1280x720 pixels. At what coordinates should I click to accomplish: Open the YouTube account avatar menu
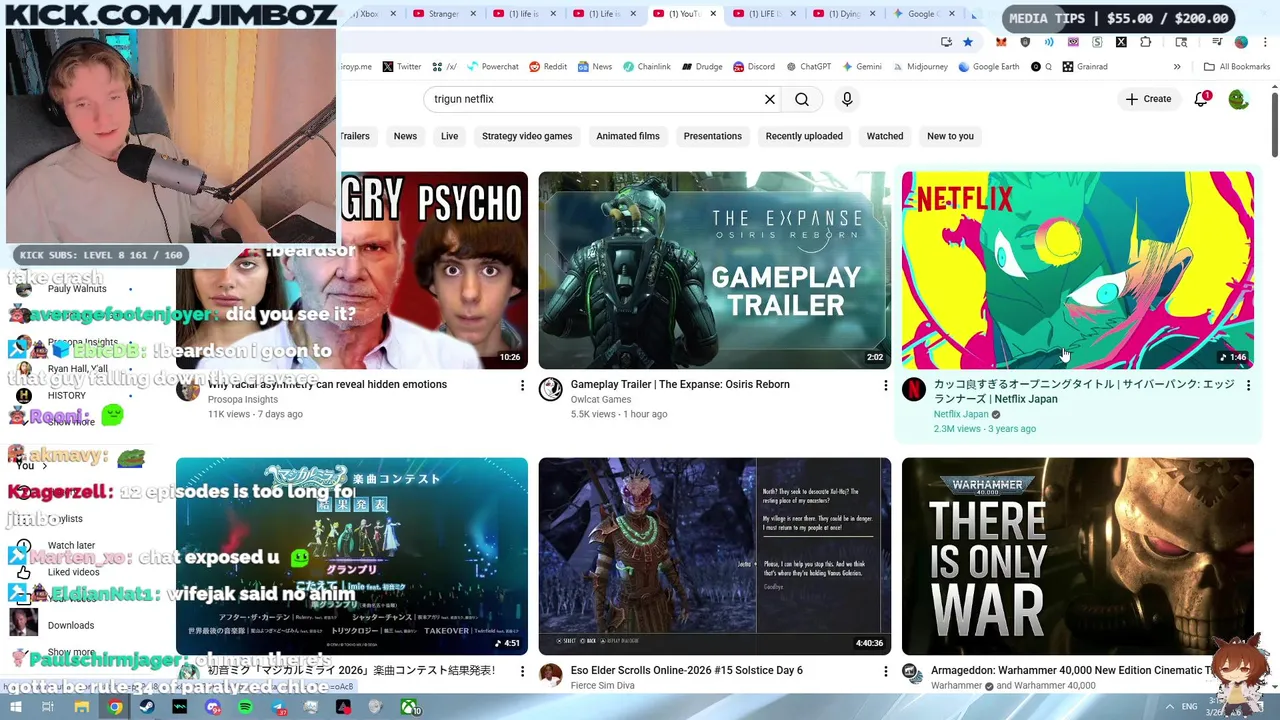[x=1238, y=99]
